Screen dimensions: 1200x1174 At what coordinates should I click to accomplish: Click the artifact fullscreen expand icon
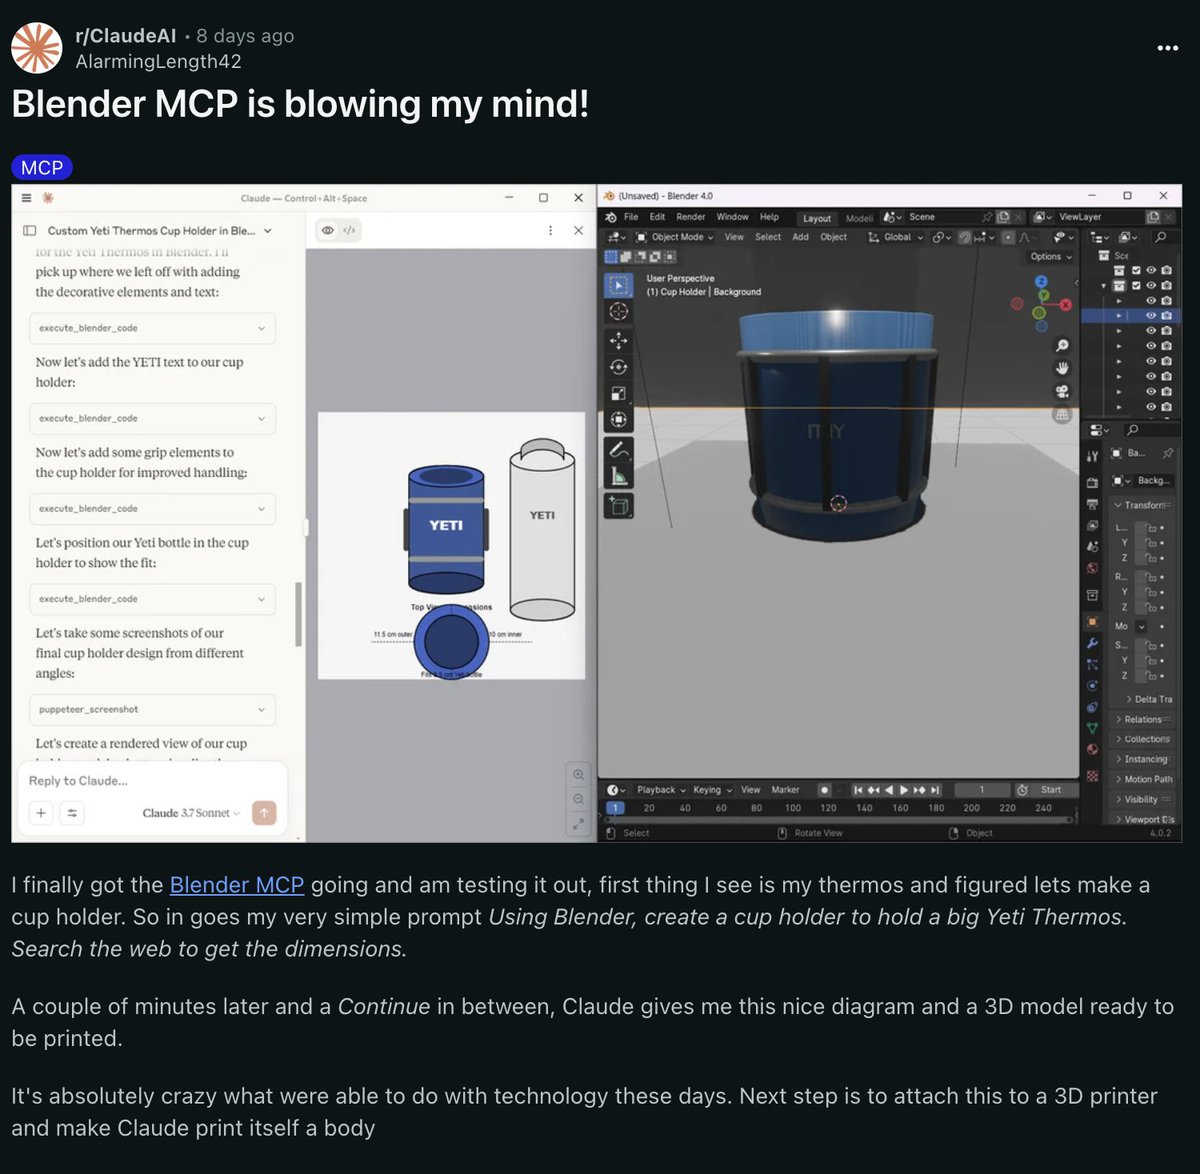click(578, 824)
